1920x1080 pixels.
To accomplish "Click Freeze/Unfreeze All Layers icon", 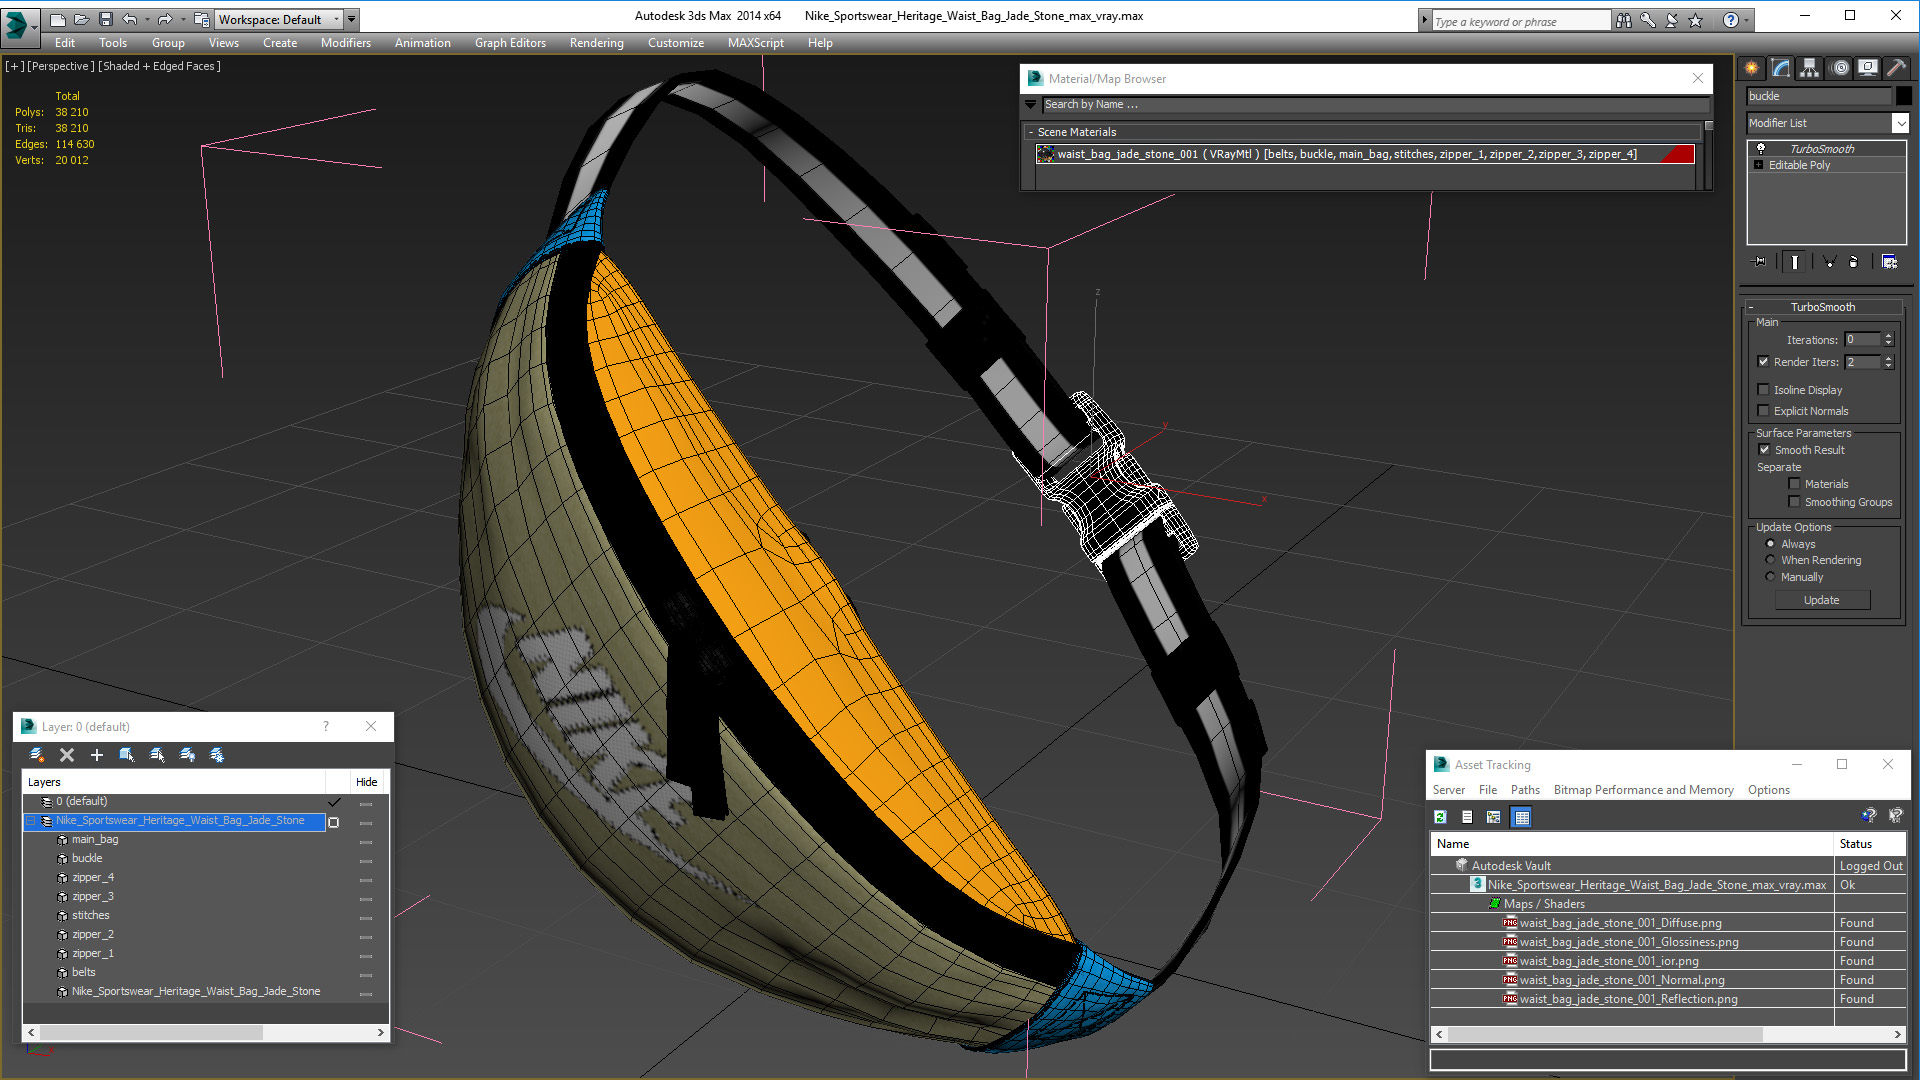I will click(217, 755).
